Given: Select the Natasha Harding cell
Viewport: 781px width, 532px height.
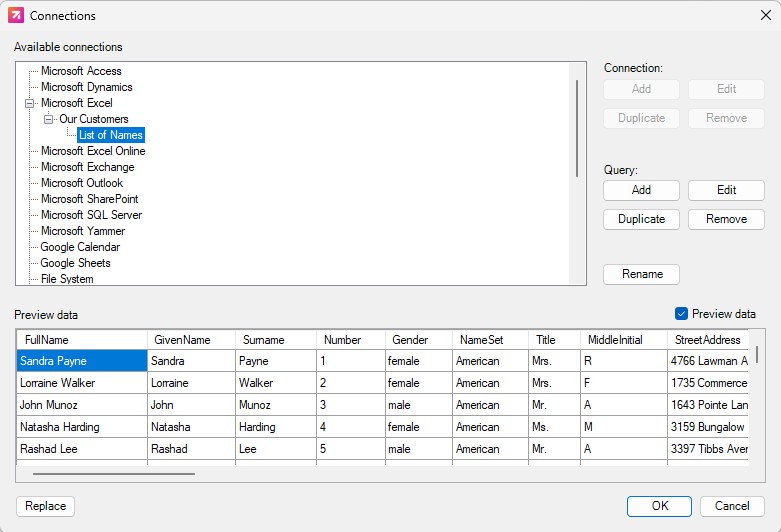Looking at the screenshot, I should (x=82, y=426).
